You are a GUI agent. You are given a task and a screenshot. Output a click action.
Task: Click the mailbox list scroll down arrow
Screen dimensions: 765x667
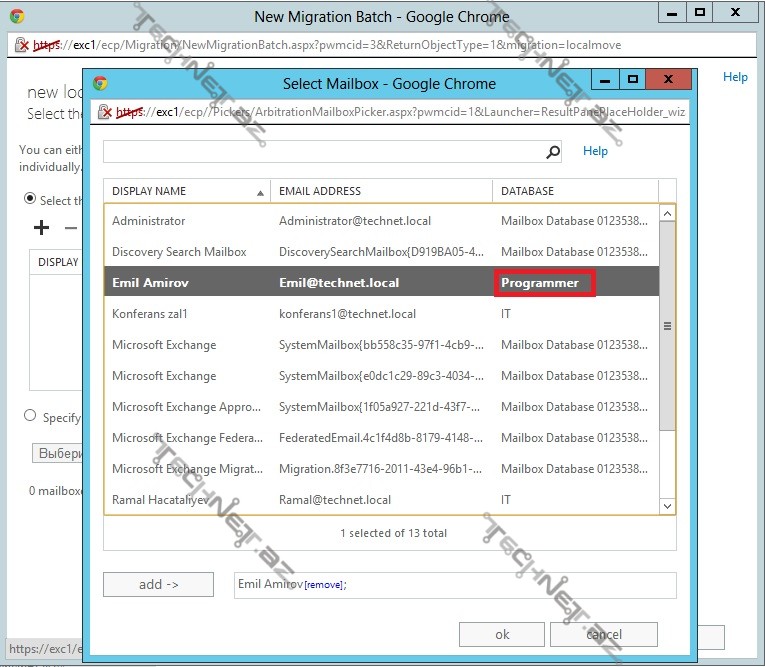(x=668, y=507)
